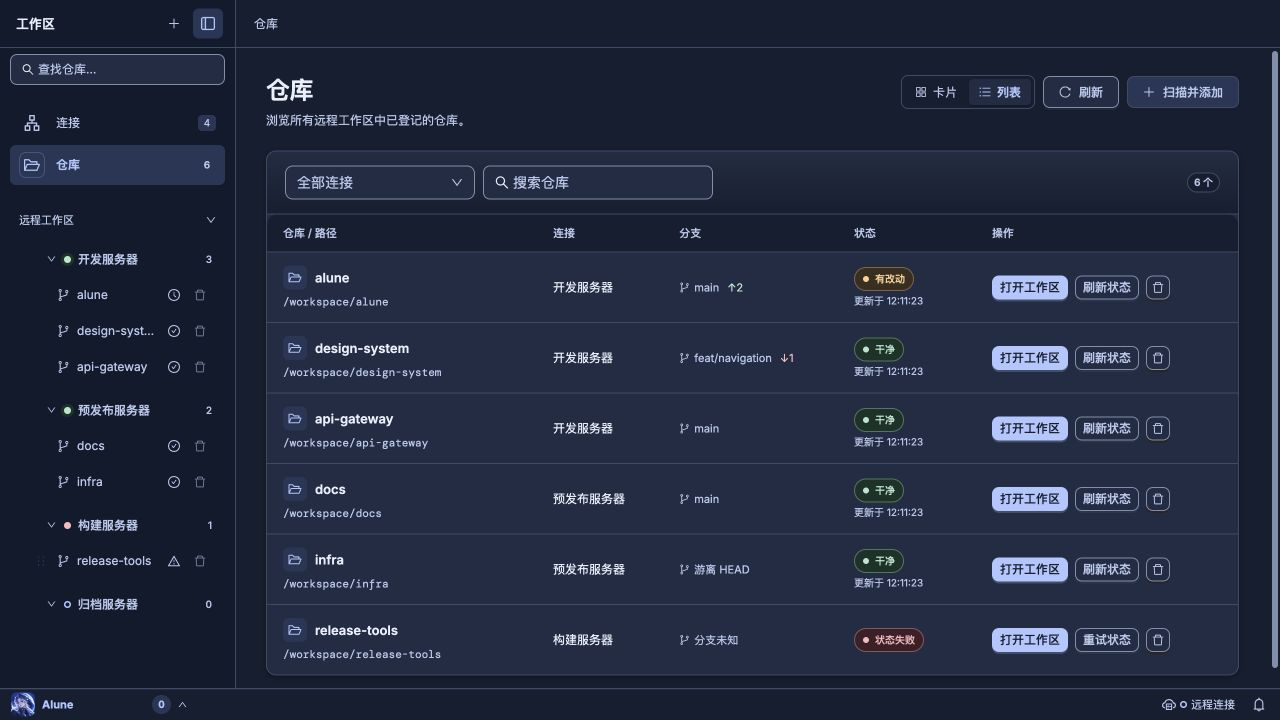Focus the 搜索仓库 input field
This screenshot has height=720, width=1280.
coord(598,182)
